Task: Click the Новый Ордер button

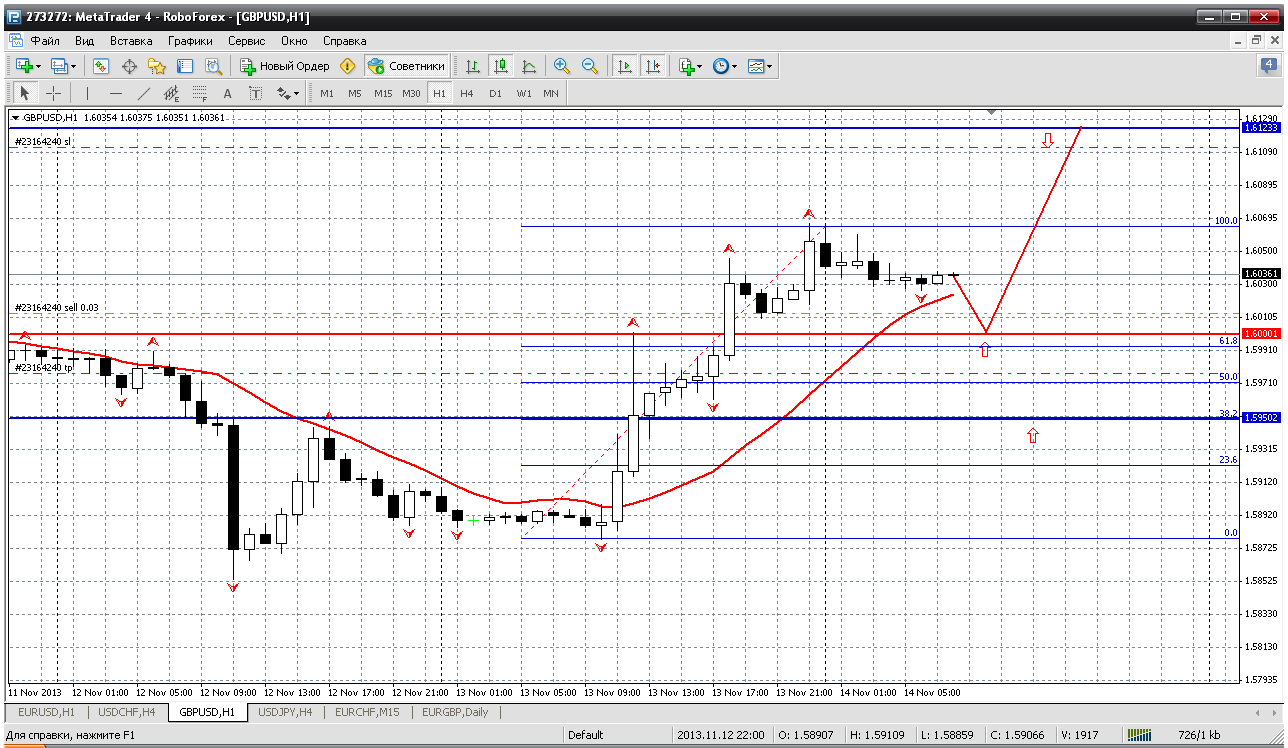Action: click(x=285, y=66)
